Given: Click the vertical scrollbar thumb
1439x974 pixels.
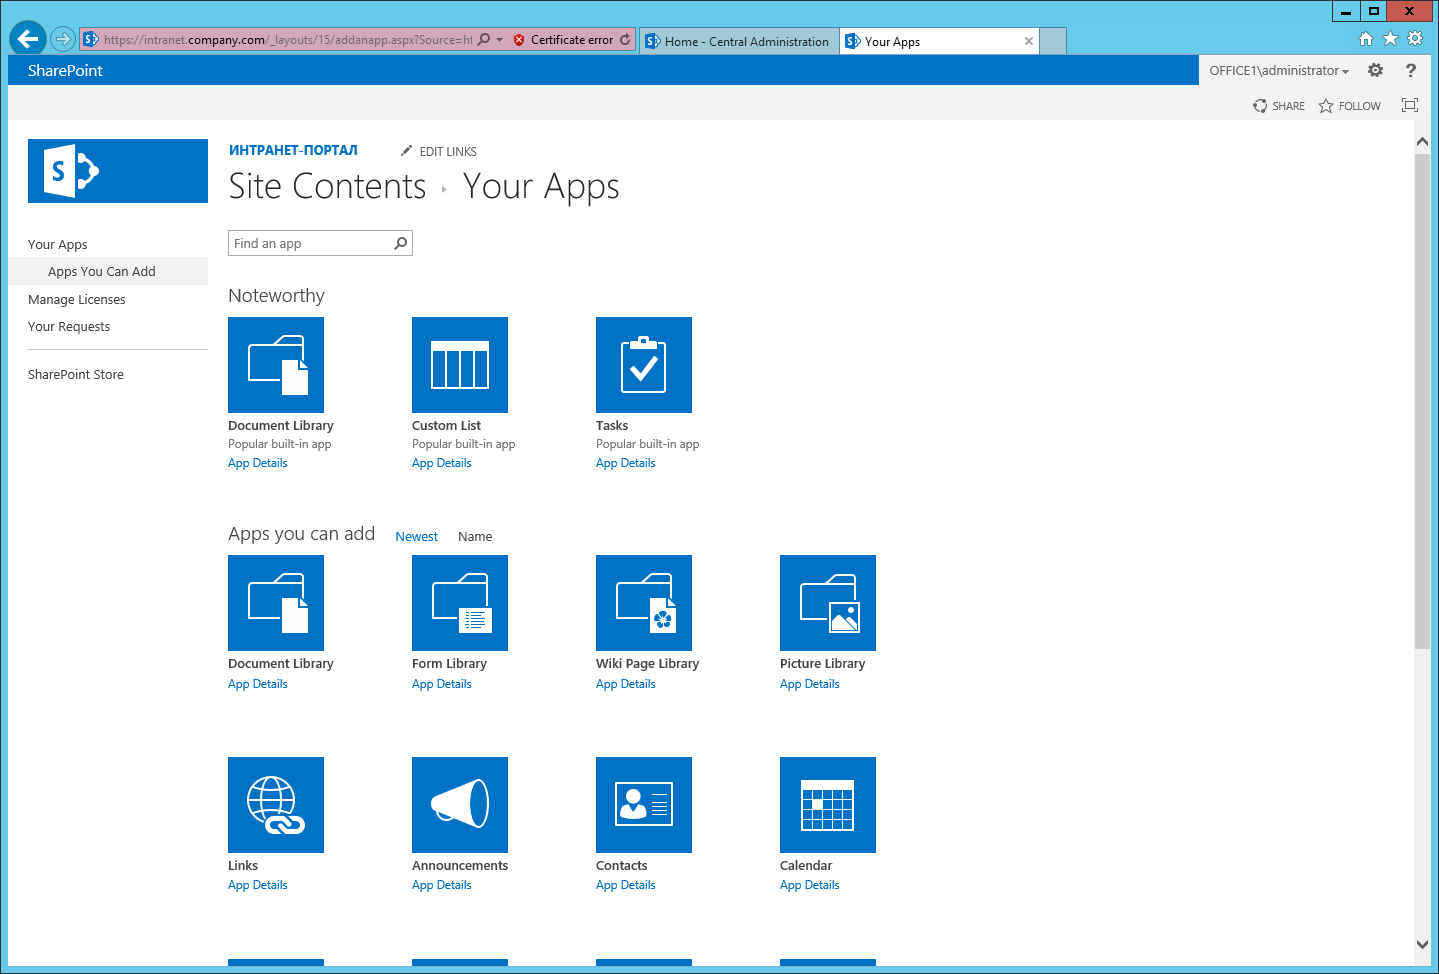Looking at the screenshot, I should (1422, 402).
